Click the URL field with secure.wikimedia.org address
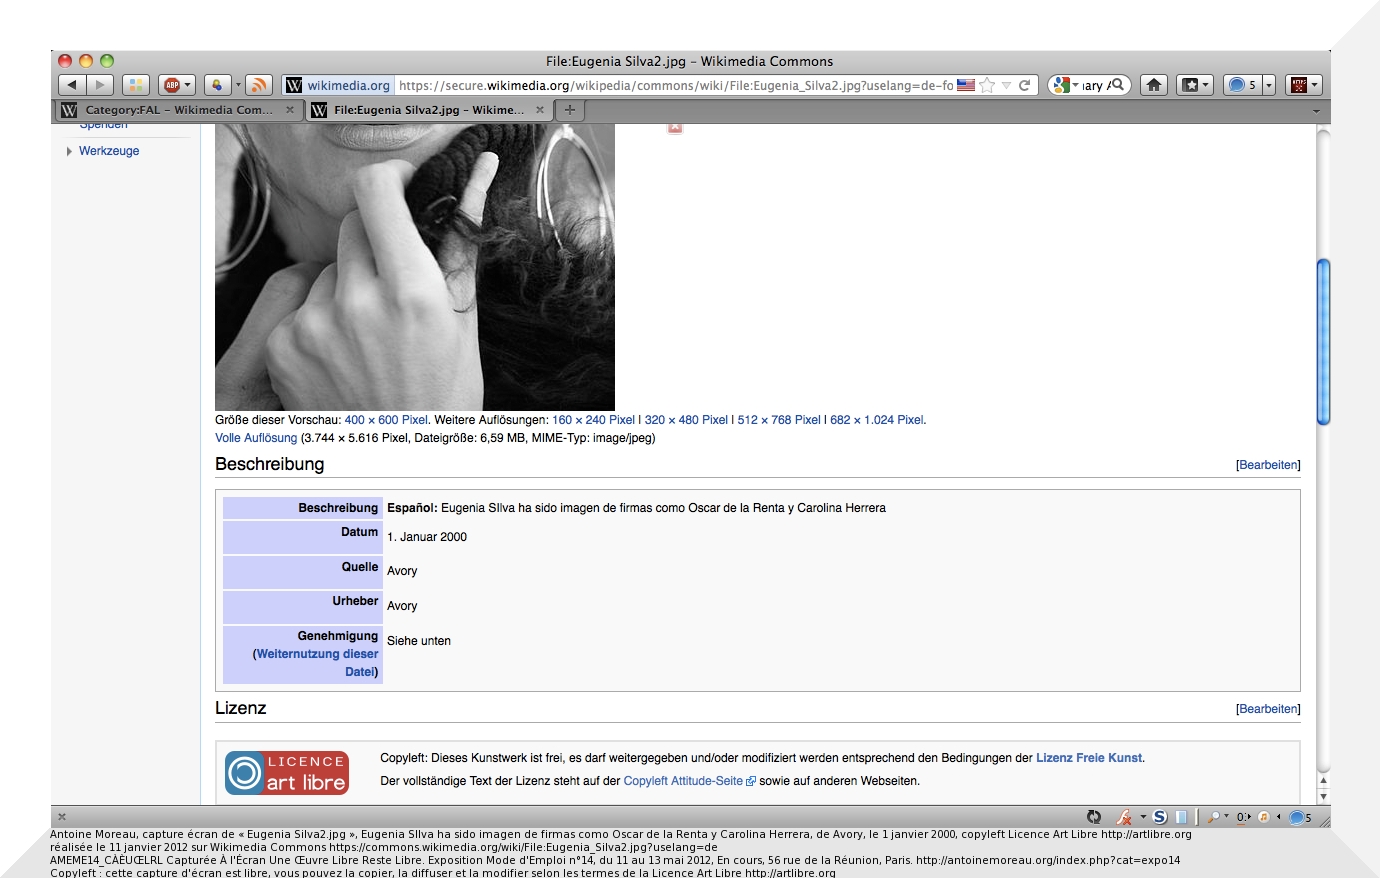 coord(675,85)
